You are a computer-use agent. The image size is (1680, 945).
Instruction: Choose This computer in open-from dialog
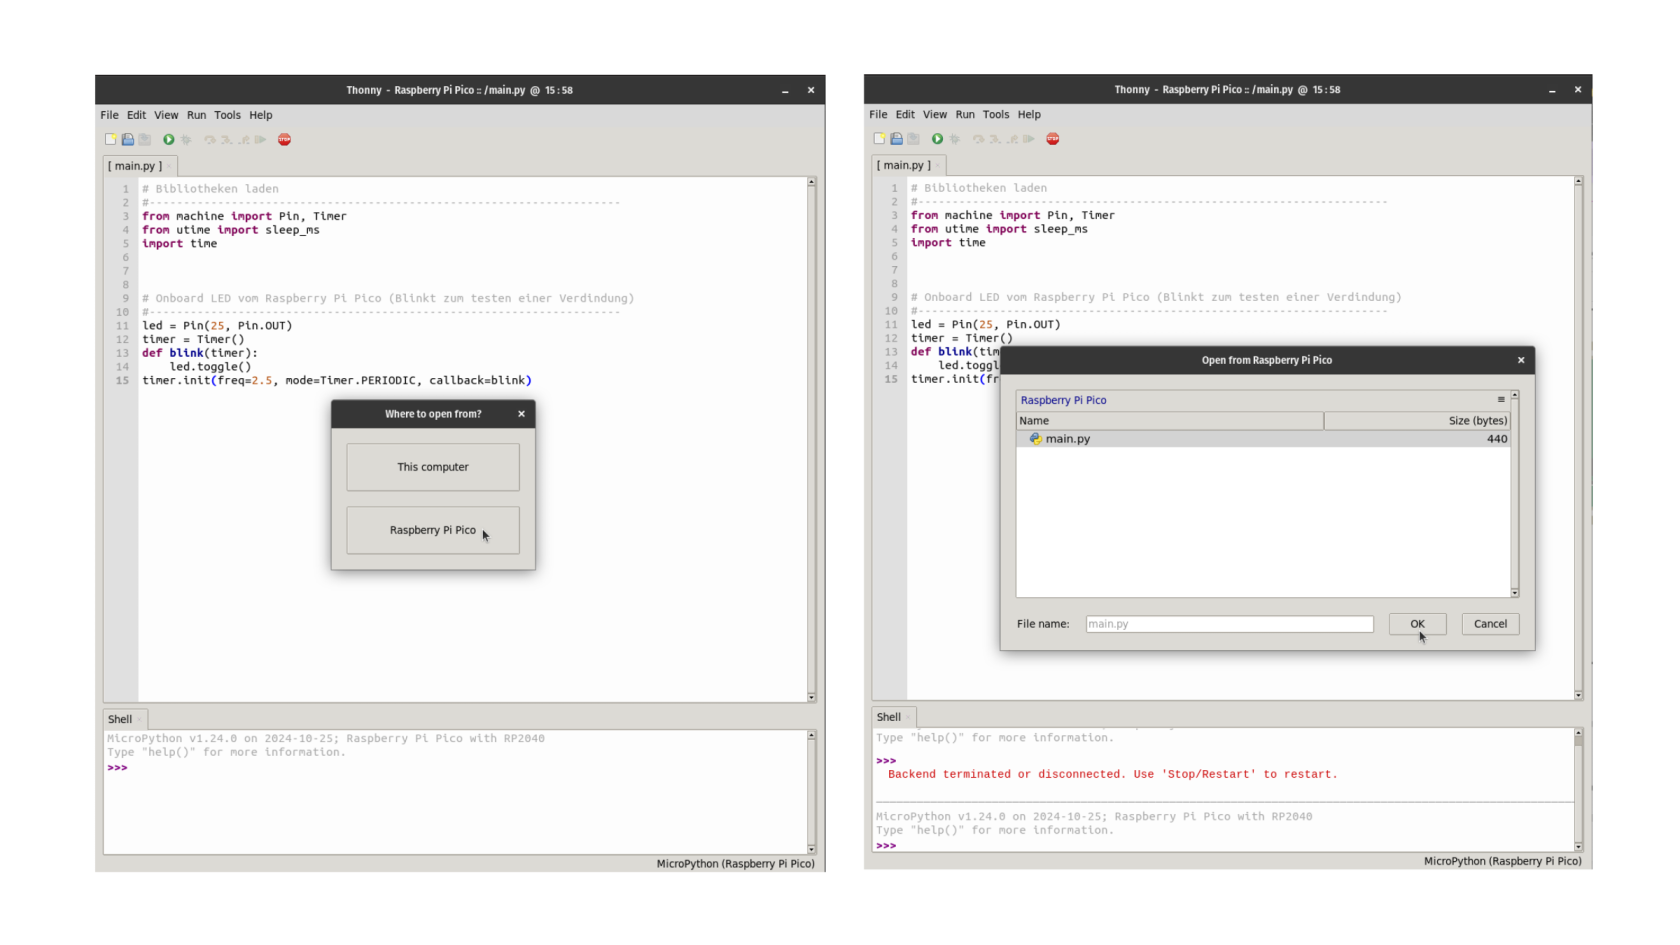(x=433, y=467)
